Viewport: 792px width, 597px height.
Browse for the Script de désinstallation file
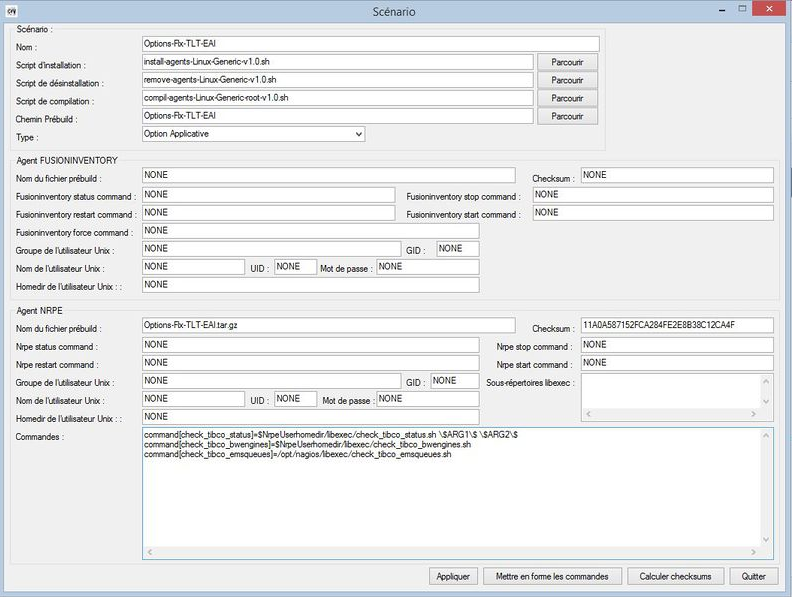click(x=567, y=80)
